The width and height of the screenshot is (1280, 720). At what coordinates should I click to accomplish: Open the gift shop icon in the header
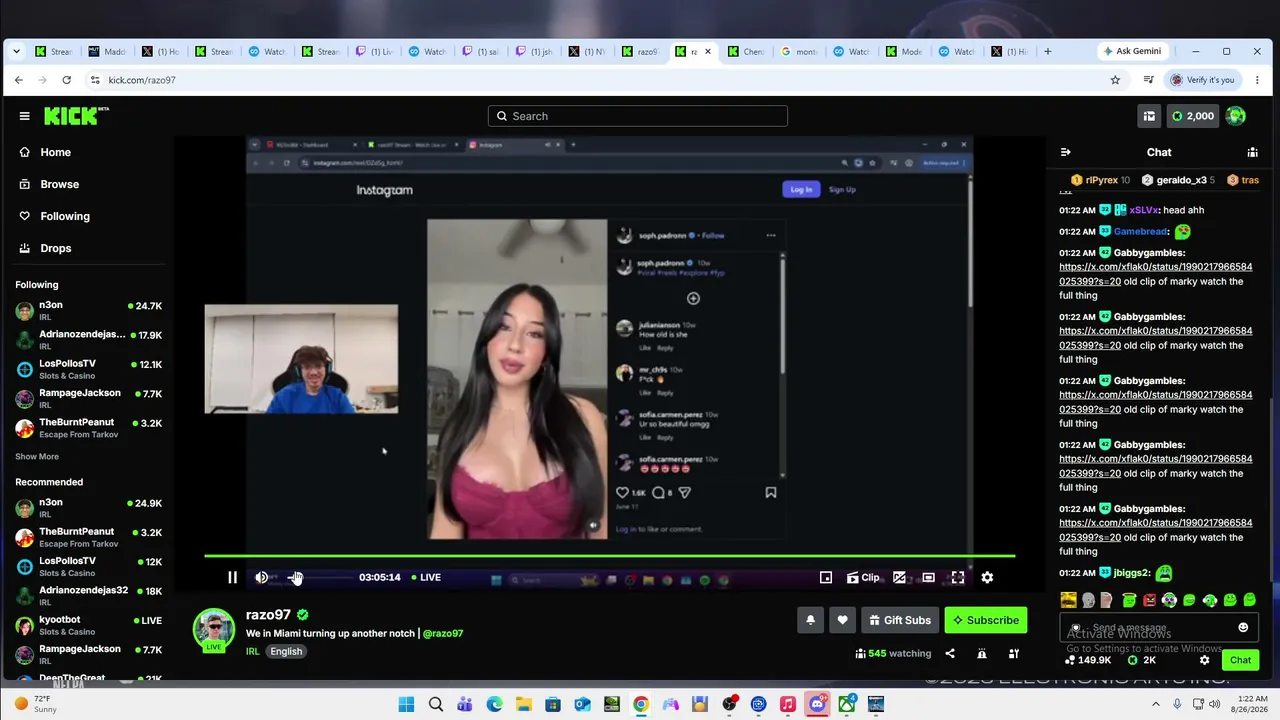[x=1149, y=116]
